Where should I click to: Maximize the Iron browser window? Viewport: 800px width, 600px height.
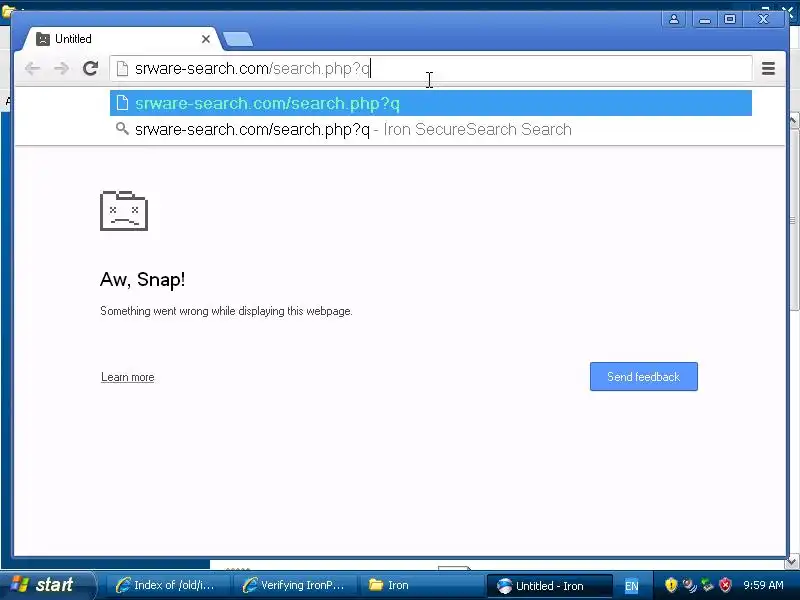(x=730, y=19)
